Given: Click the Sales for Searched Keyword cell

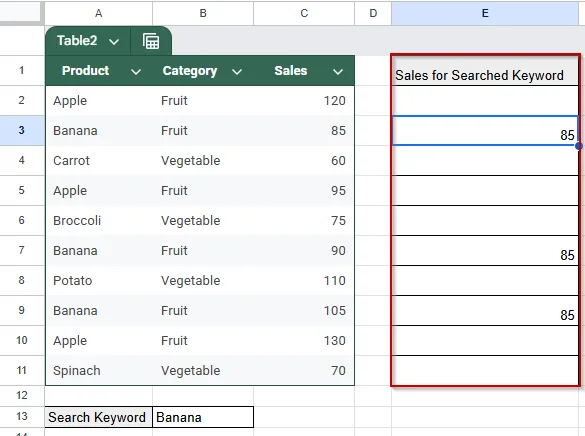Looking at the screenshot, I should pos(485,71).
